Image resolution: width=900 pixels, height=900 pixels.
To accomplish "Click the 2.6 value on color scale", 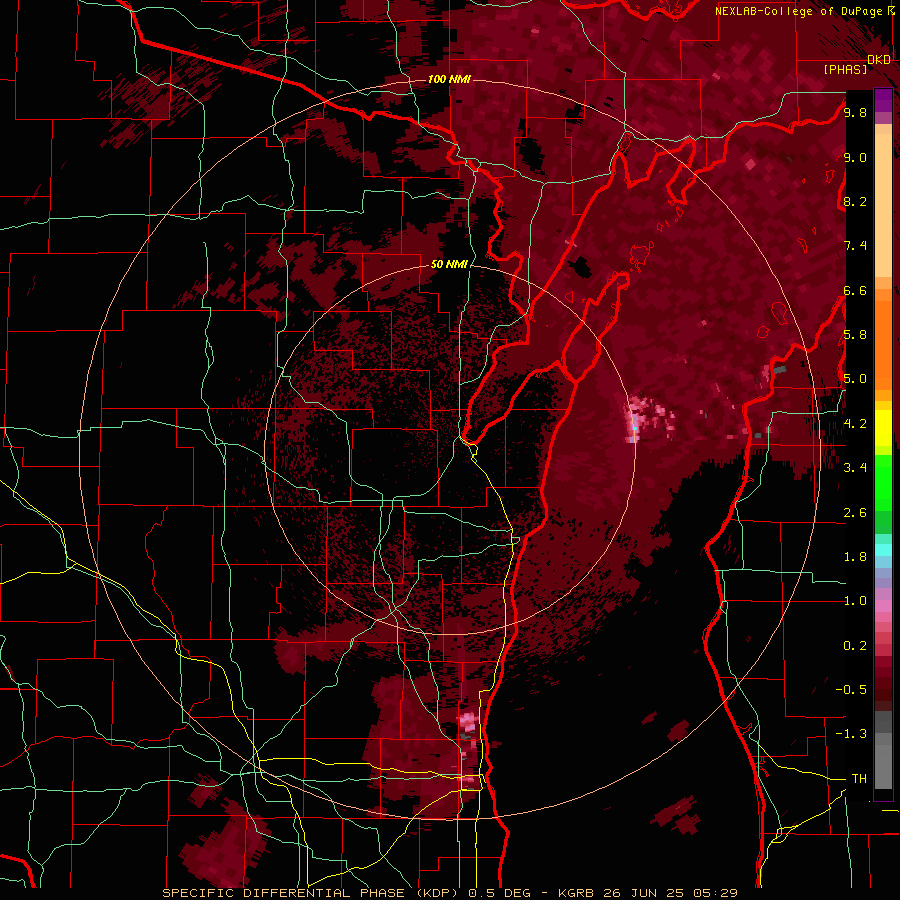I will coord(855,513).
